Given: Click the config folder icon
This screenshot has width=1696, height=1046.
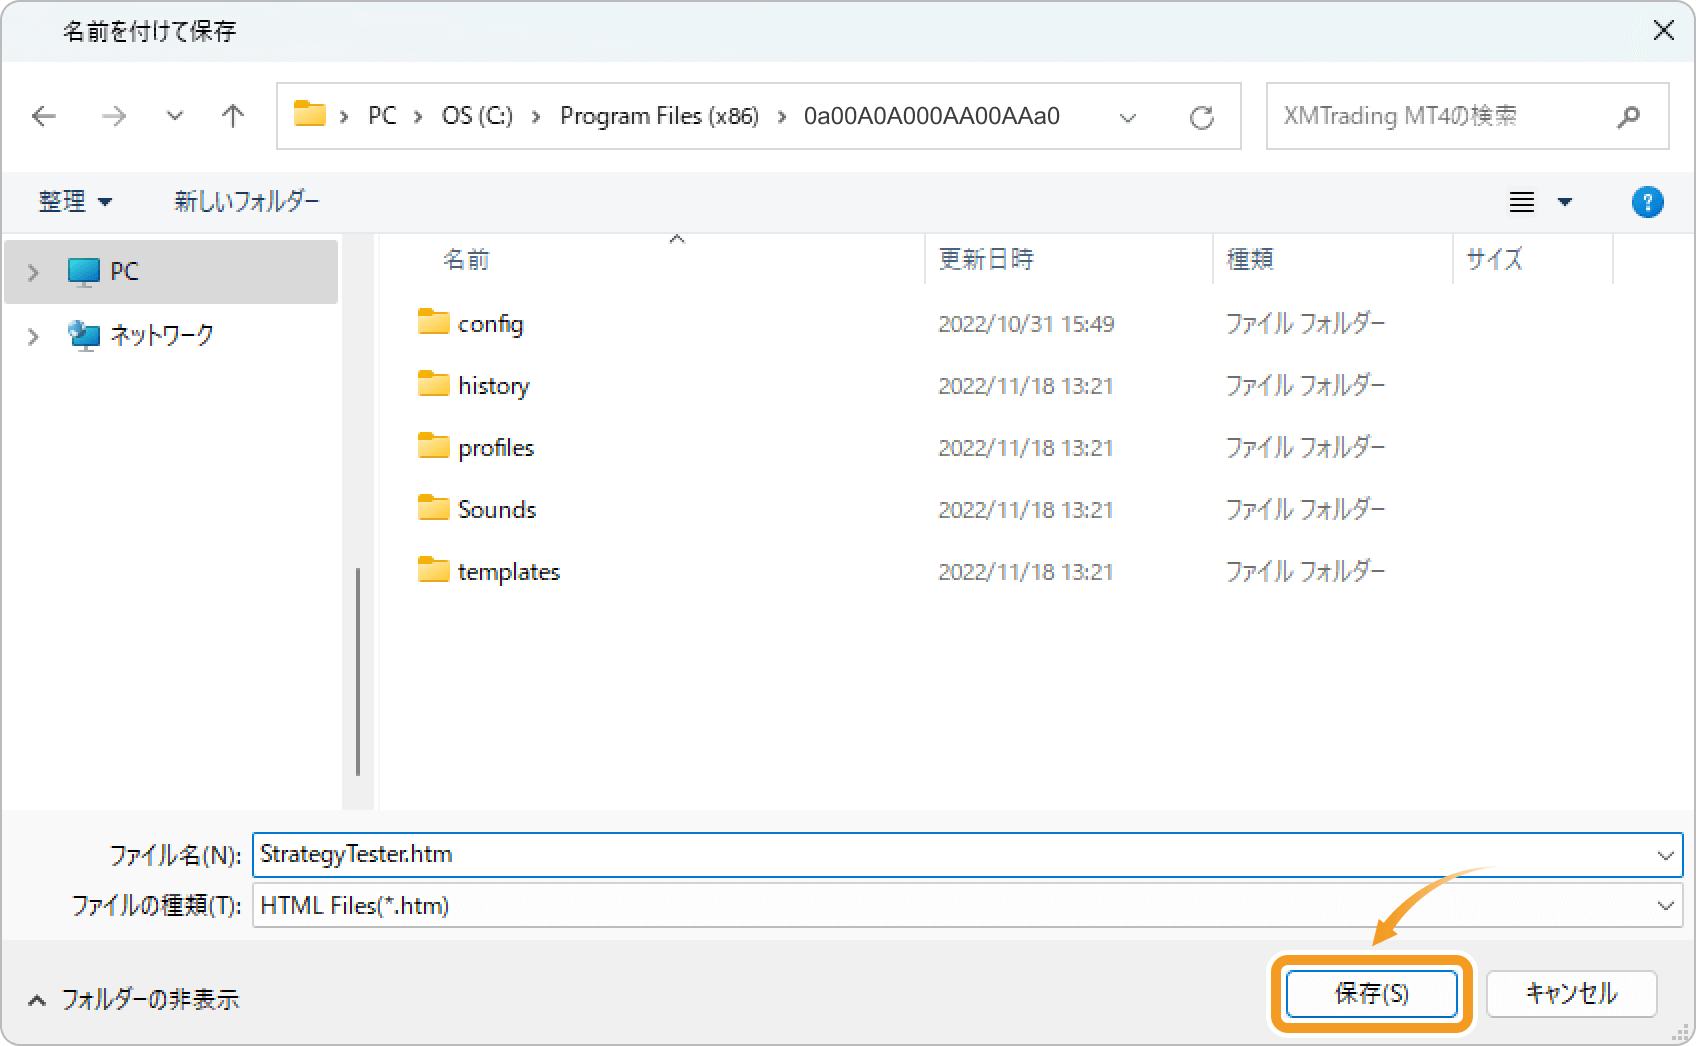Looking at the screenshot, I should tap(433, 321).
